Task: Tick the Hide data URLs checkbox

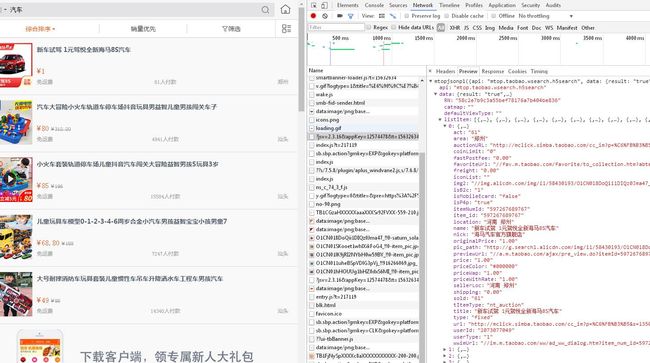Action: coord(393,27)
